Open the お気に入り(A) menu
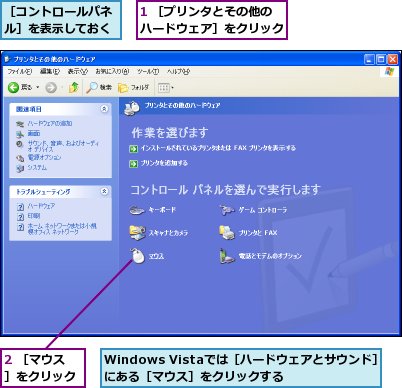402x388 pixels. point(112,71)
